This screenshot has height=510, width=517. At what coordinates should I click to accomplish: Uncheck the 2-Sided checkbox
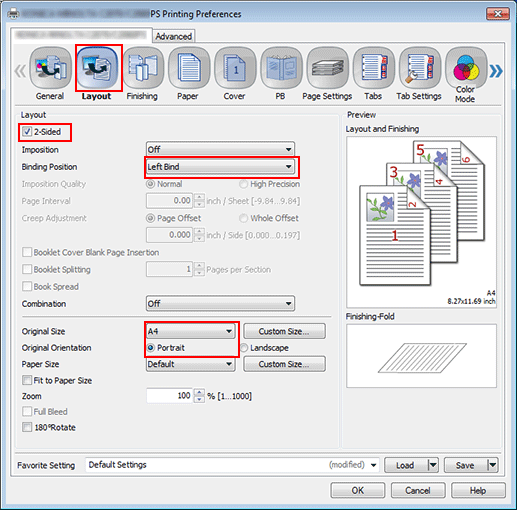point(27,132)
